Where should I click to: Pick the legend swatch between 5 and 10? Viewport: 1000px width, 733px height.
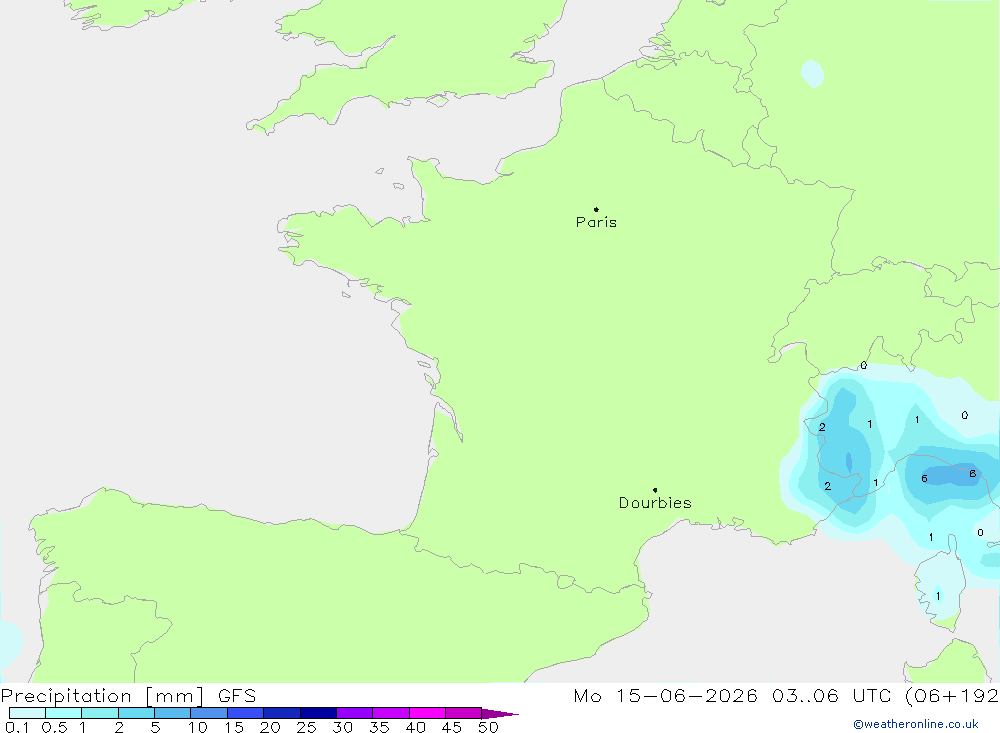173,713
